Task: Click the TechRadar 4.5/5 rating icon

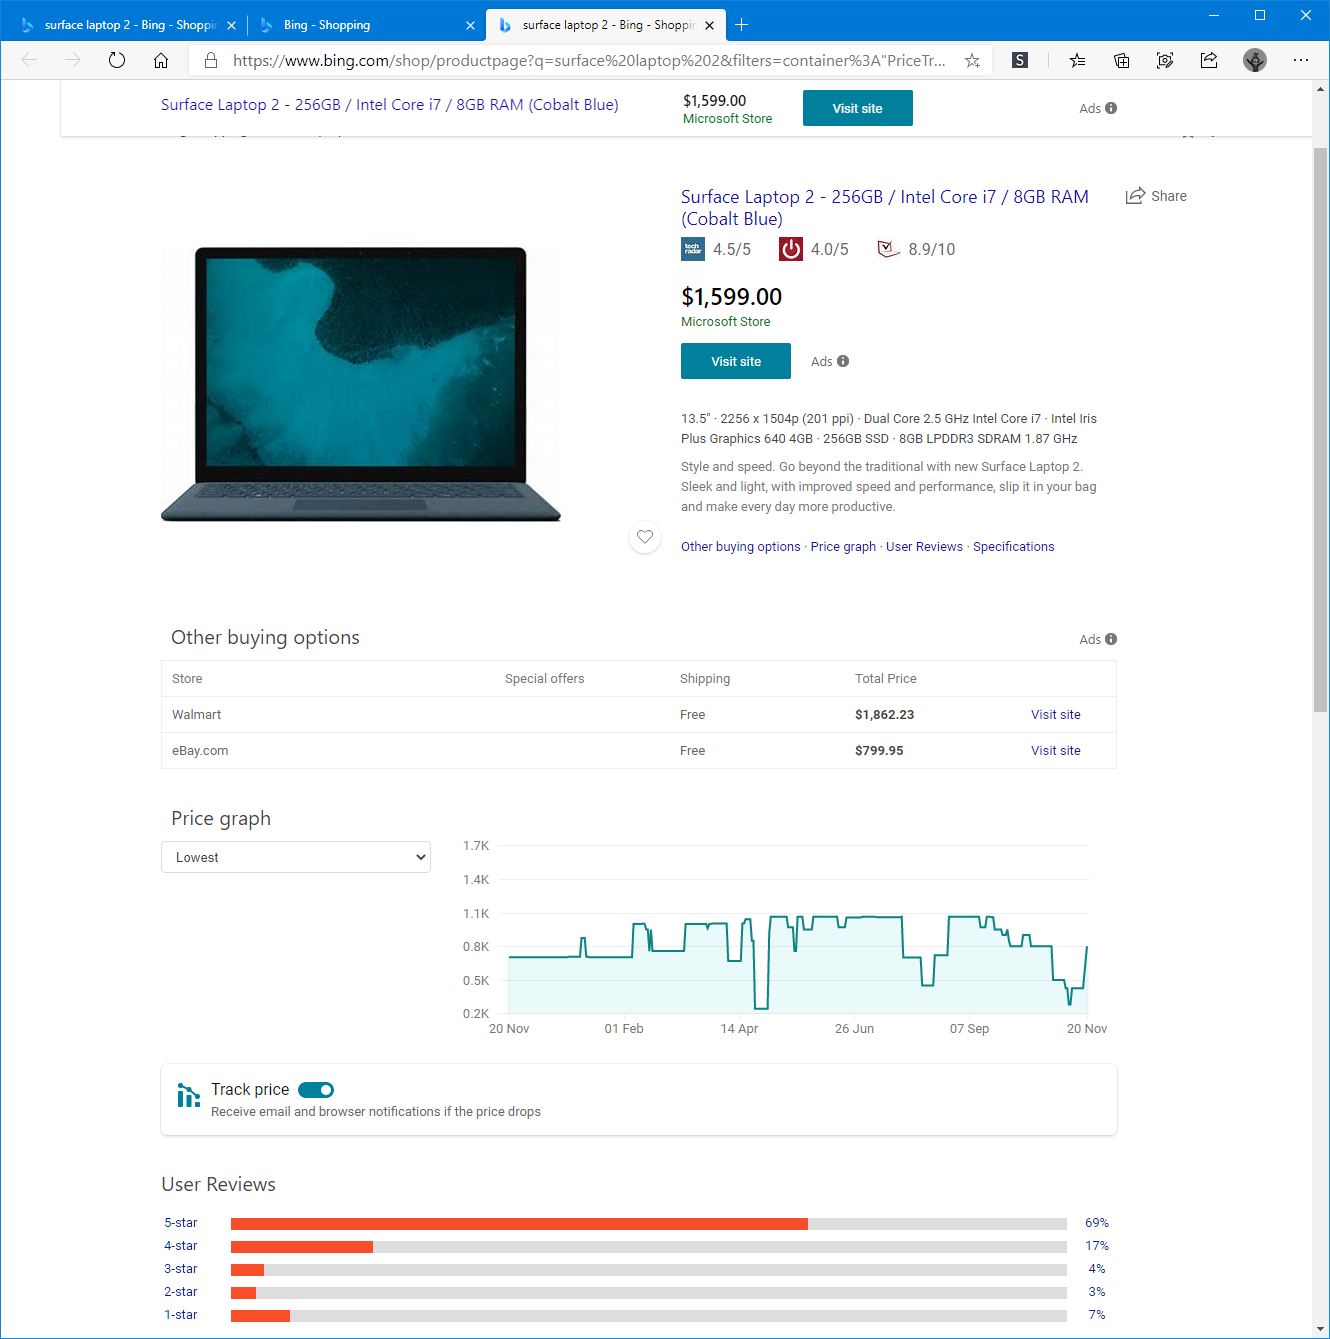Action: coord(692,249)
